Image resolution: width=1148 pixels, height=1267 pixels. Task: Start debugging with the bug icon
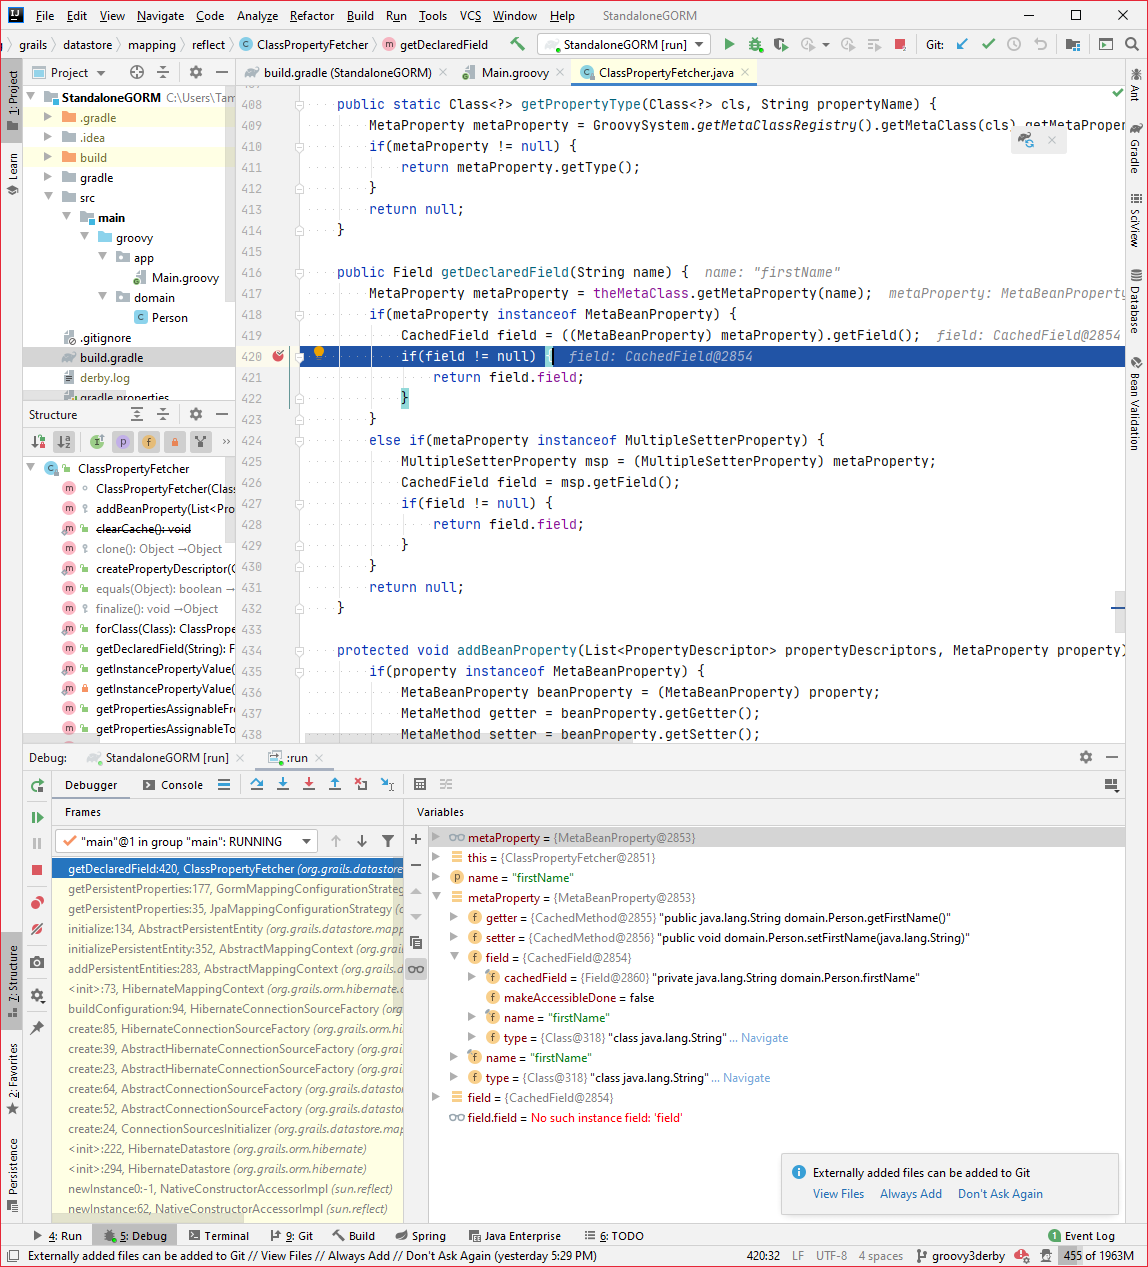coord(755,44)
